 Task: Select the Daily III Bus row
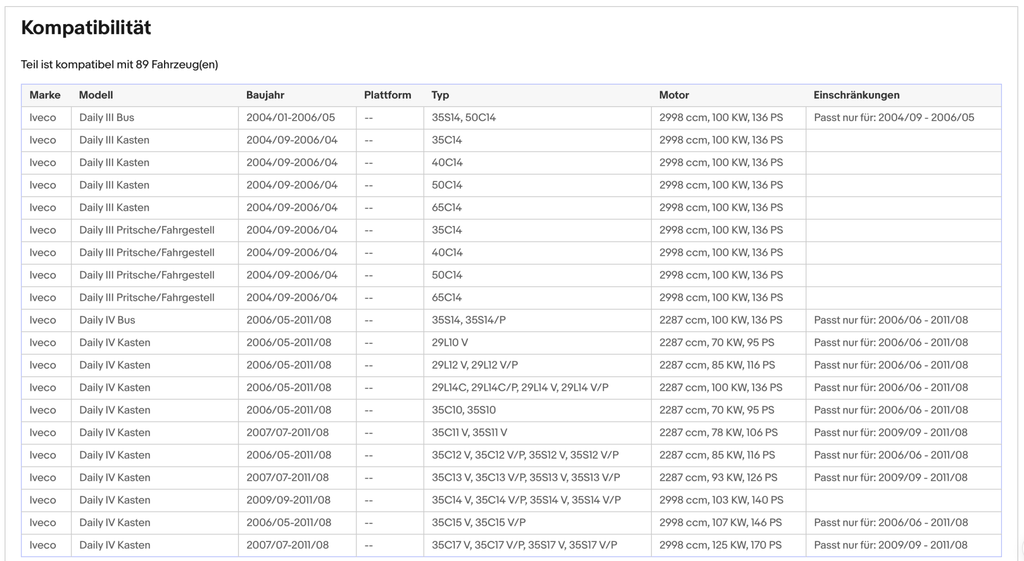pyautogui.click(x=511, y=118)
